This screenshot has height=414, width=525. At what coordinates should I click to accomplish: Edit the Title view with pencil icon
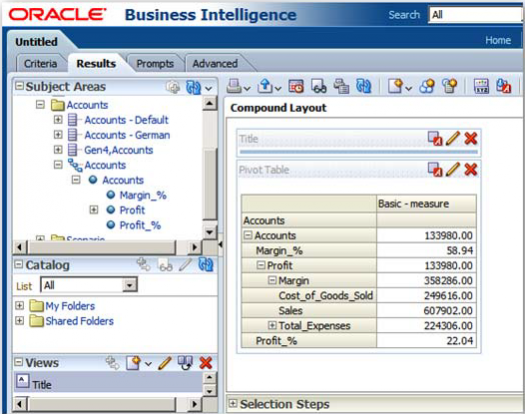pos(453,138)
